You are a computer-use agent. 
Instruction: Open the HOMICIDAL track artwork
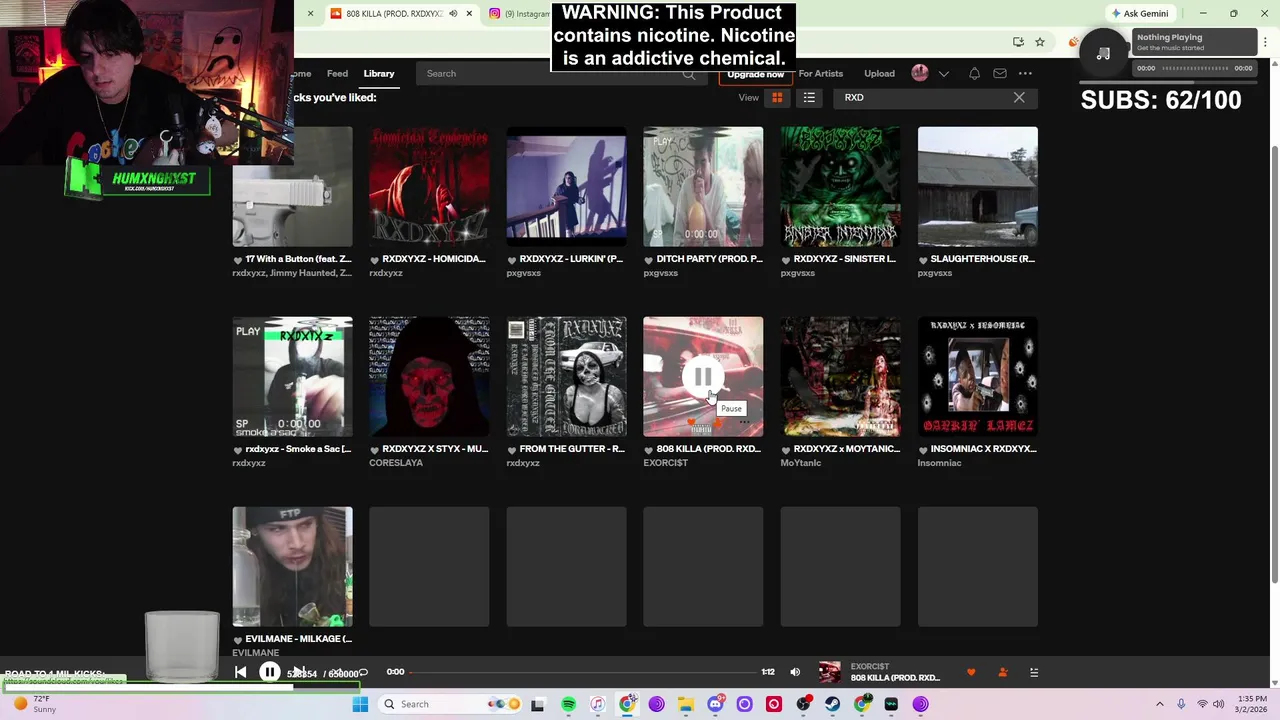(429, 187)
